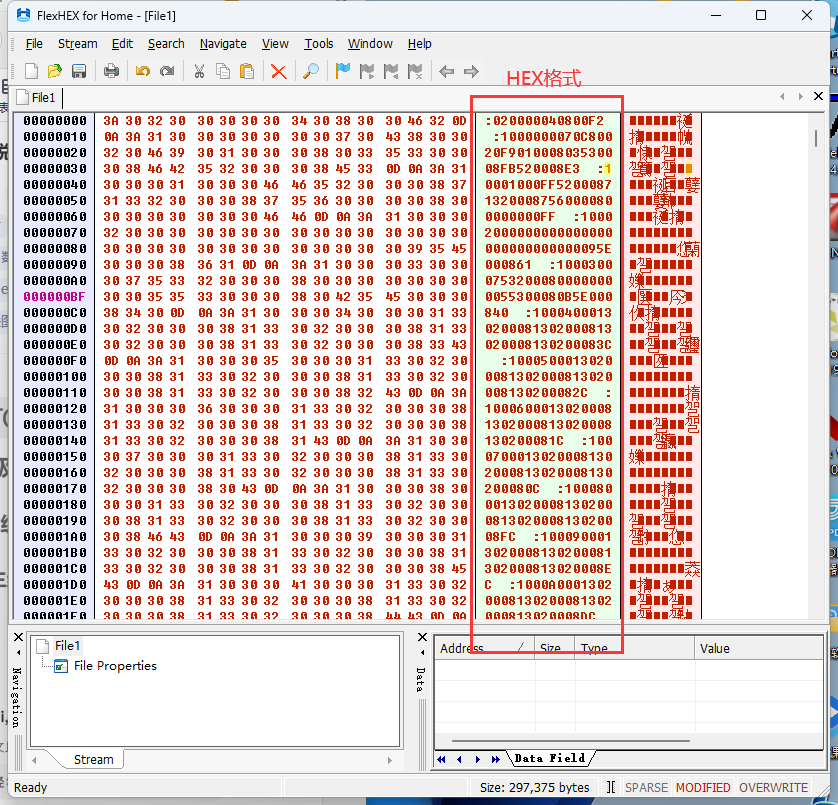
Task: Open the File menu
Action: point(34,44)
